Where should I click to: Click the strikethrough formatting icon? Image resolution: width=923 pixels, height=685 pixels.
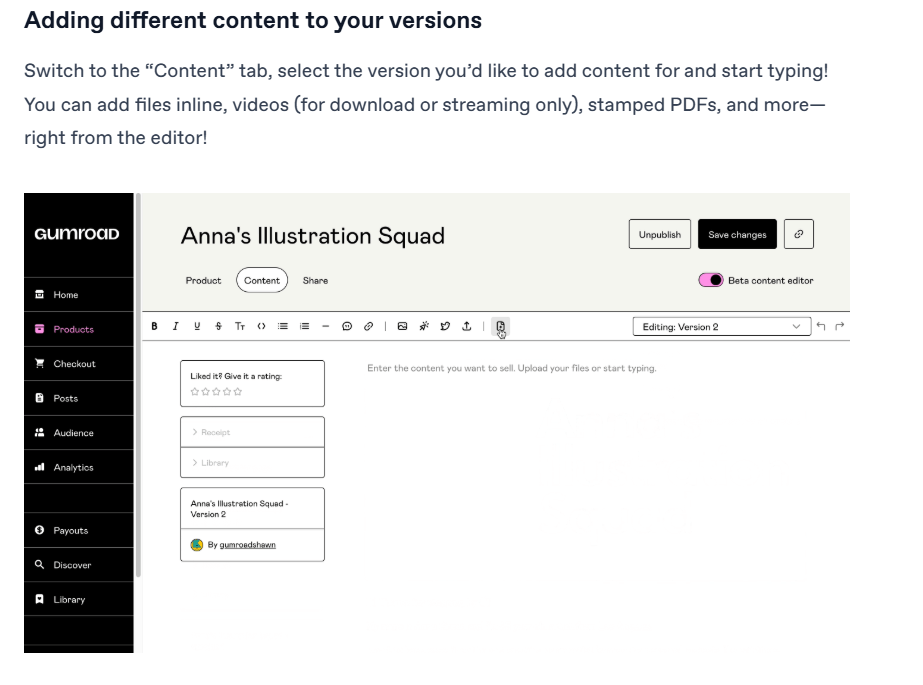point(218,326)
